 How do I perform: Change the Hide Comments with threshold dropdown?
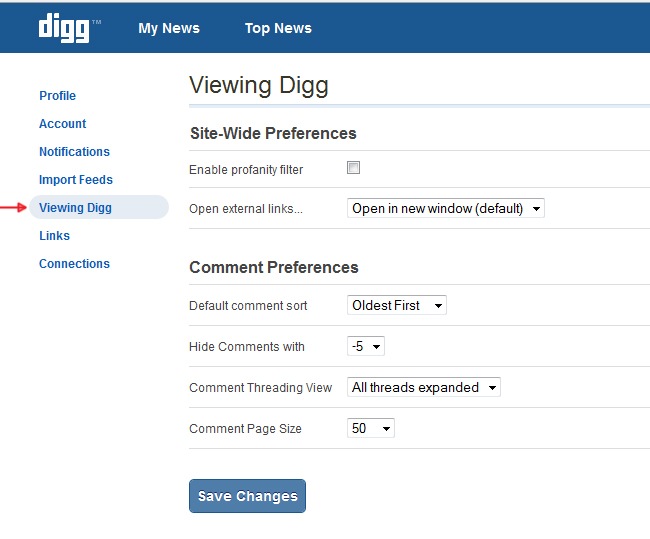coord(366,346)
